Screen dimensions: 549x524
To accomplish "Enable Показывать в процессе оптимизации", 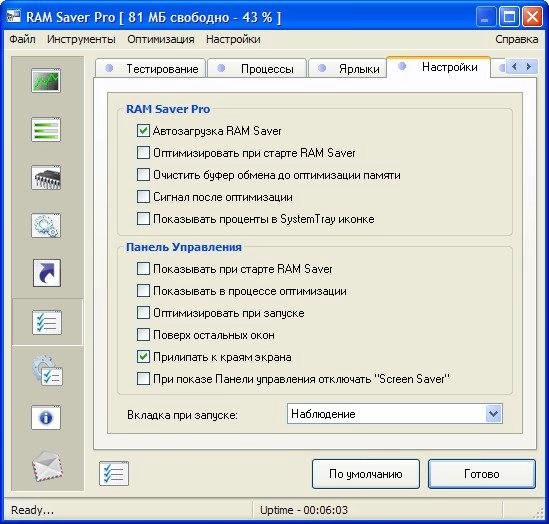I will [143, 291].
